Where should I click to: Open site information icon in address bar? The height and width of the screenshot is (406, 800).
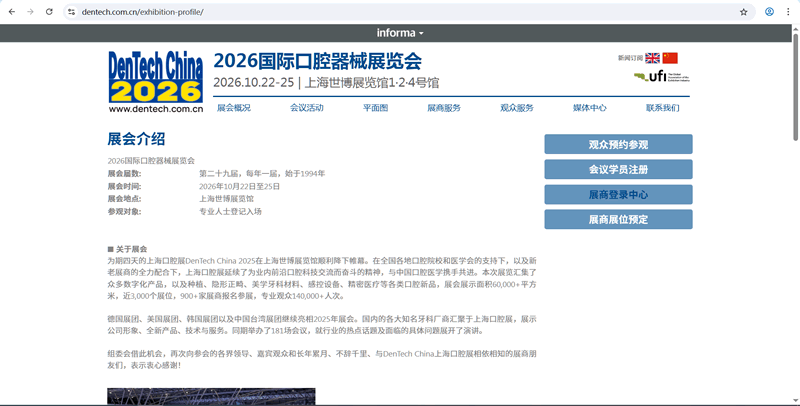[x=71, y=12]
